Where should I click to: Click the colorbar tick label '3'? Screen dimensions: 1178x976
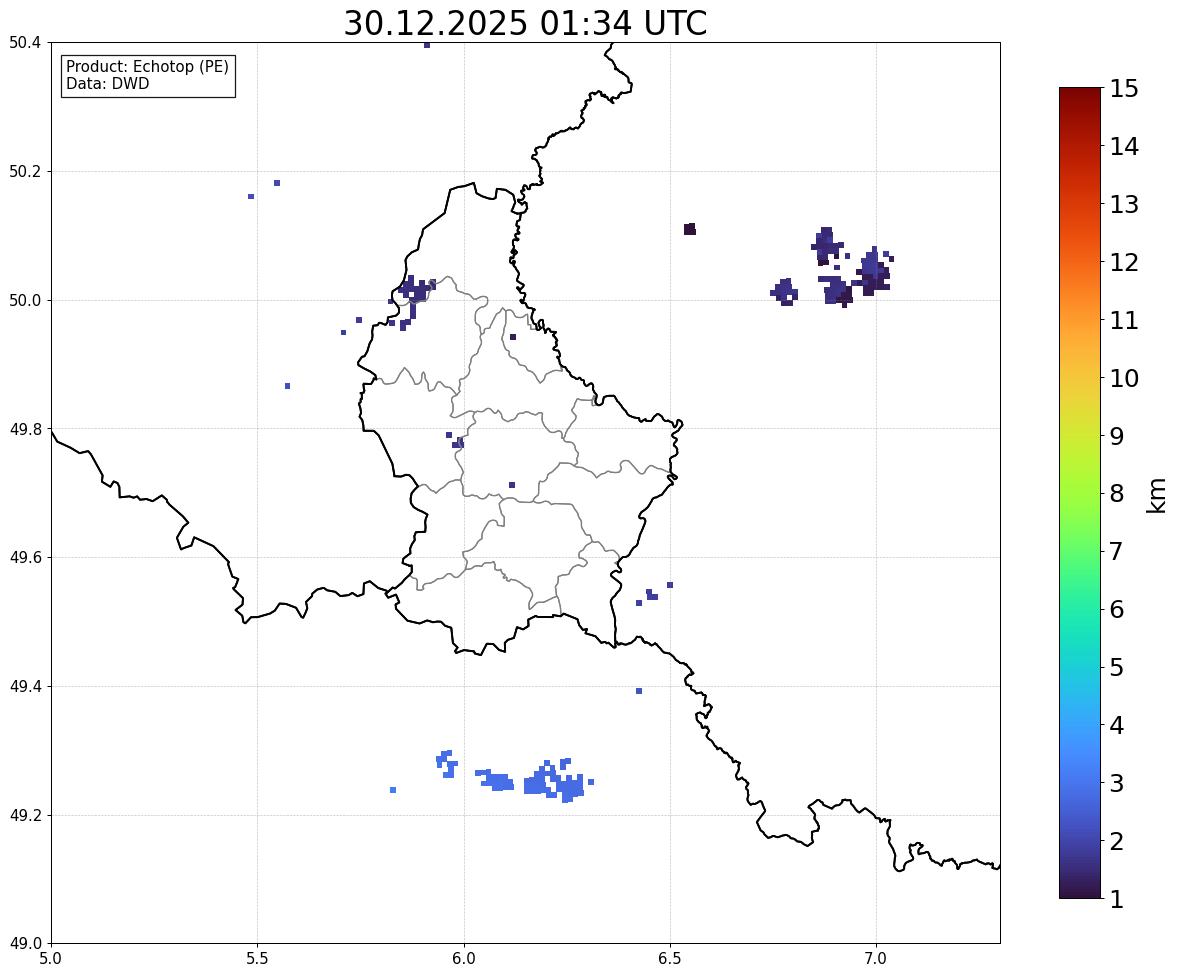(x=1116, y=783)
